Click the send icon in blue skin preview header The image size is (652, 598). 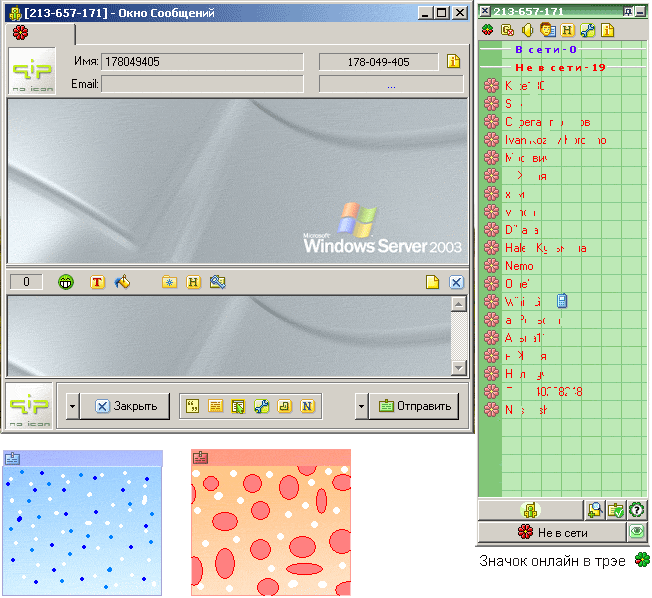(x=12, y=458)
